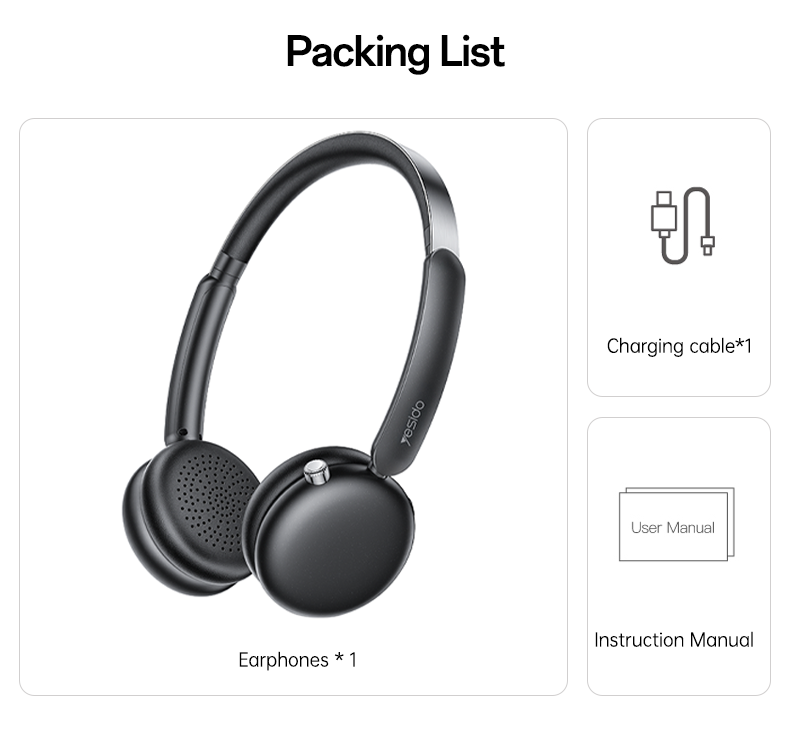Click the User Manual text inside booklet

[673, 527]
